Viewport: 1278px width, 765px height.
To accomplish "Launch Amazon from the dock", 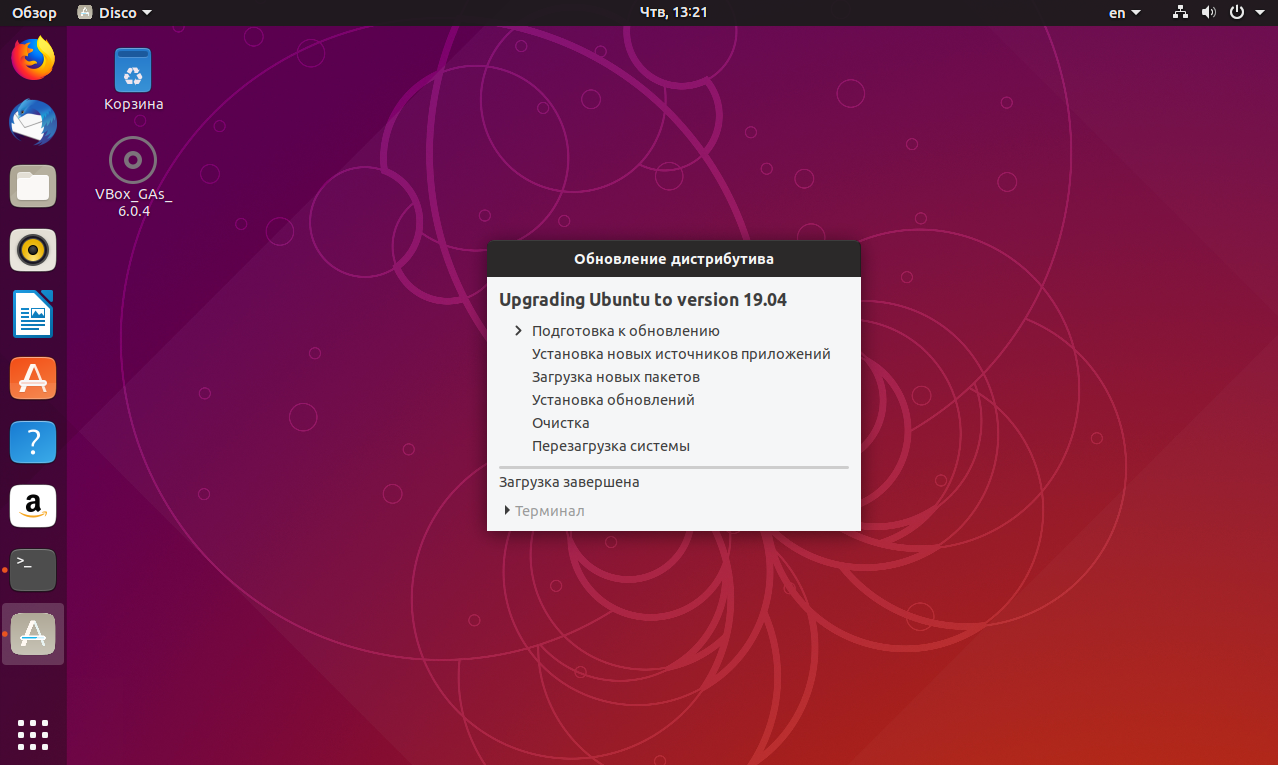I will (x=33, y=506).
